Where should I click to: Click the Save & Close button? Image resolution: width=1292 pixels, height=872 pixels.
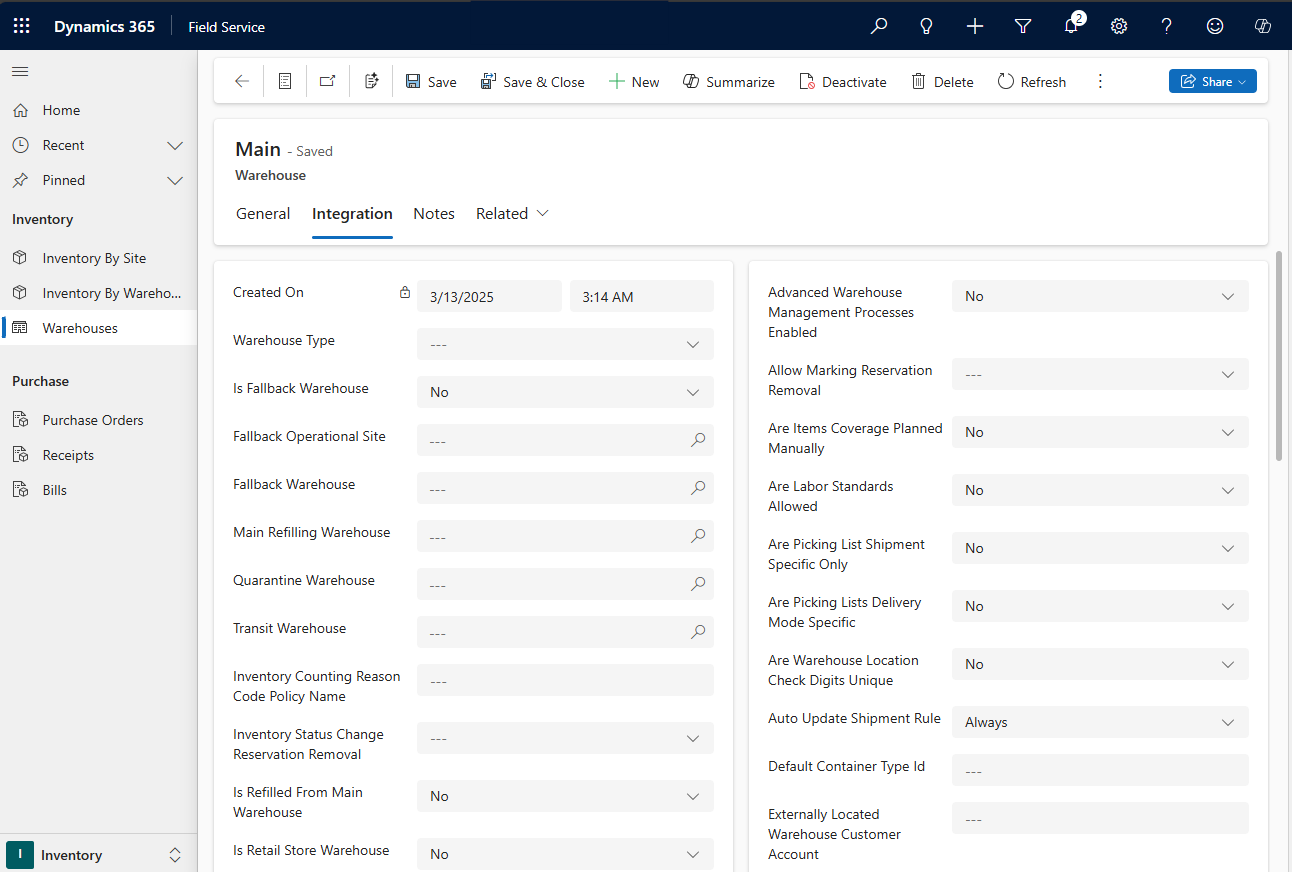pyautogui.click(x=532, y=81)
